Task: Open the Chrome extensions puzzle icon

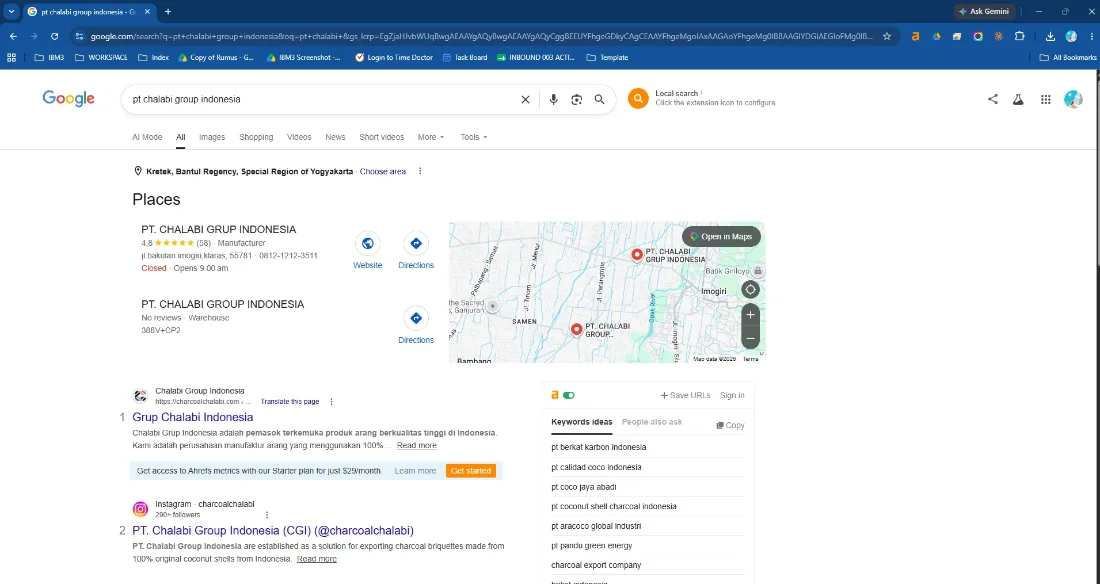Action: click(x=1020, y=36)
